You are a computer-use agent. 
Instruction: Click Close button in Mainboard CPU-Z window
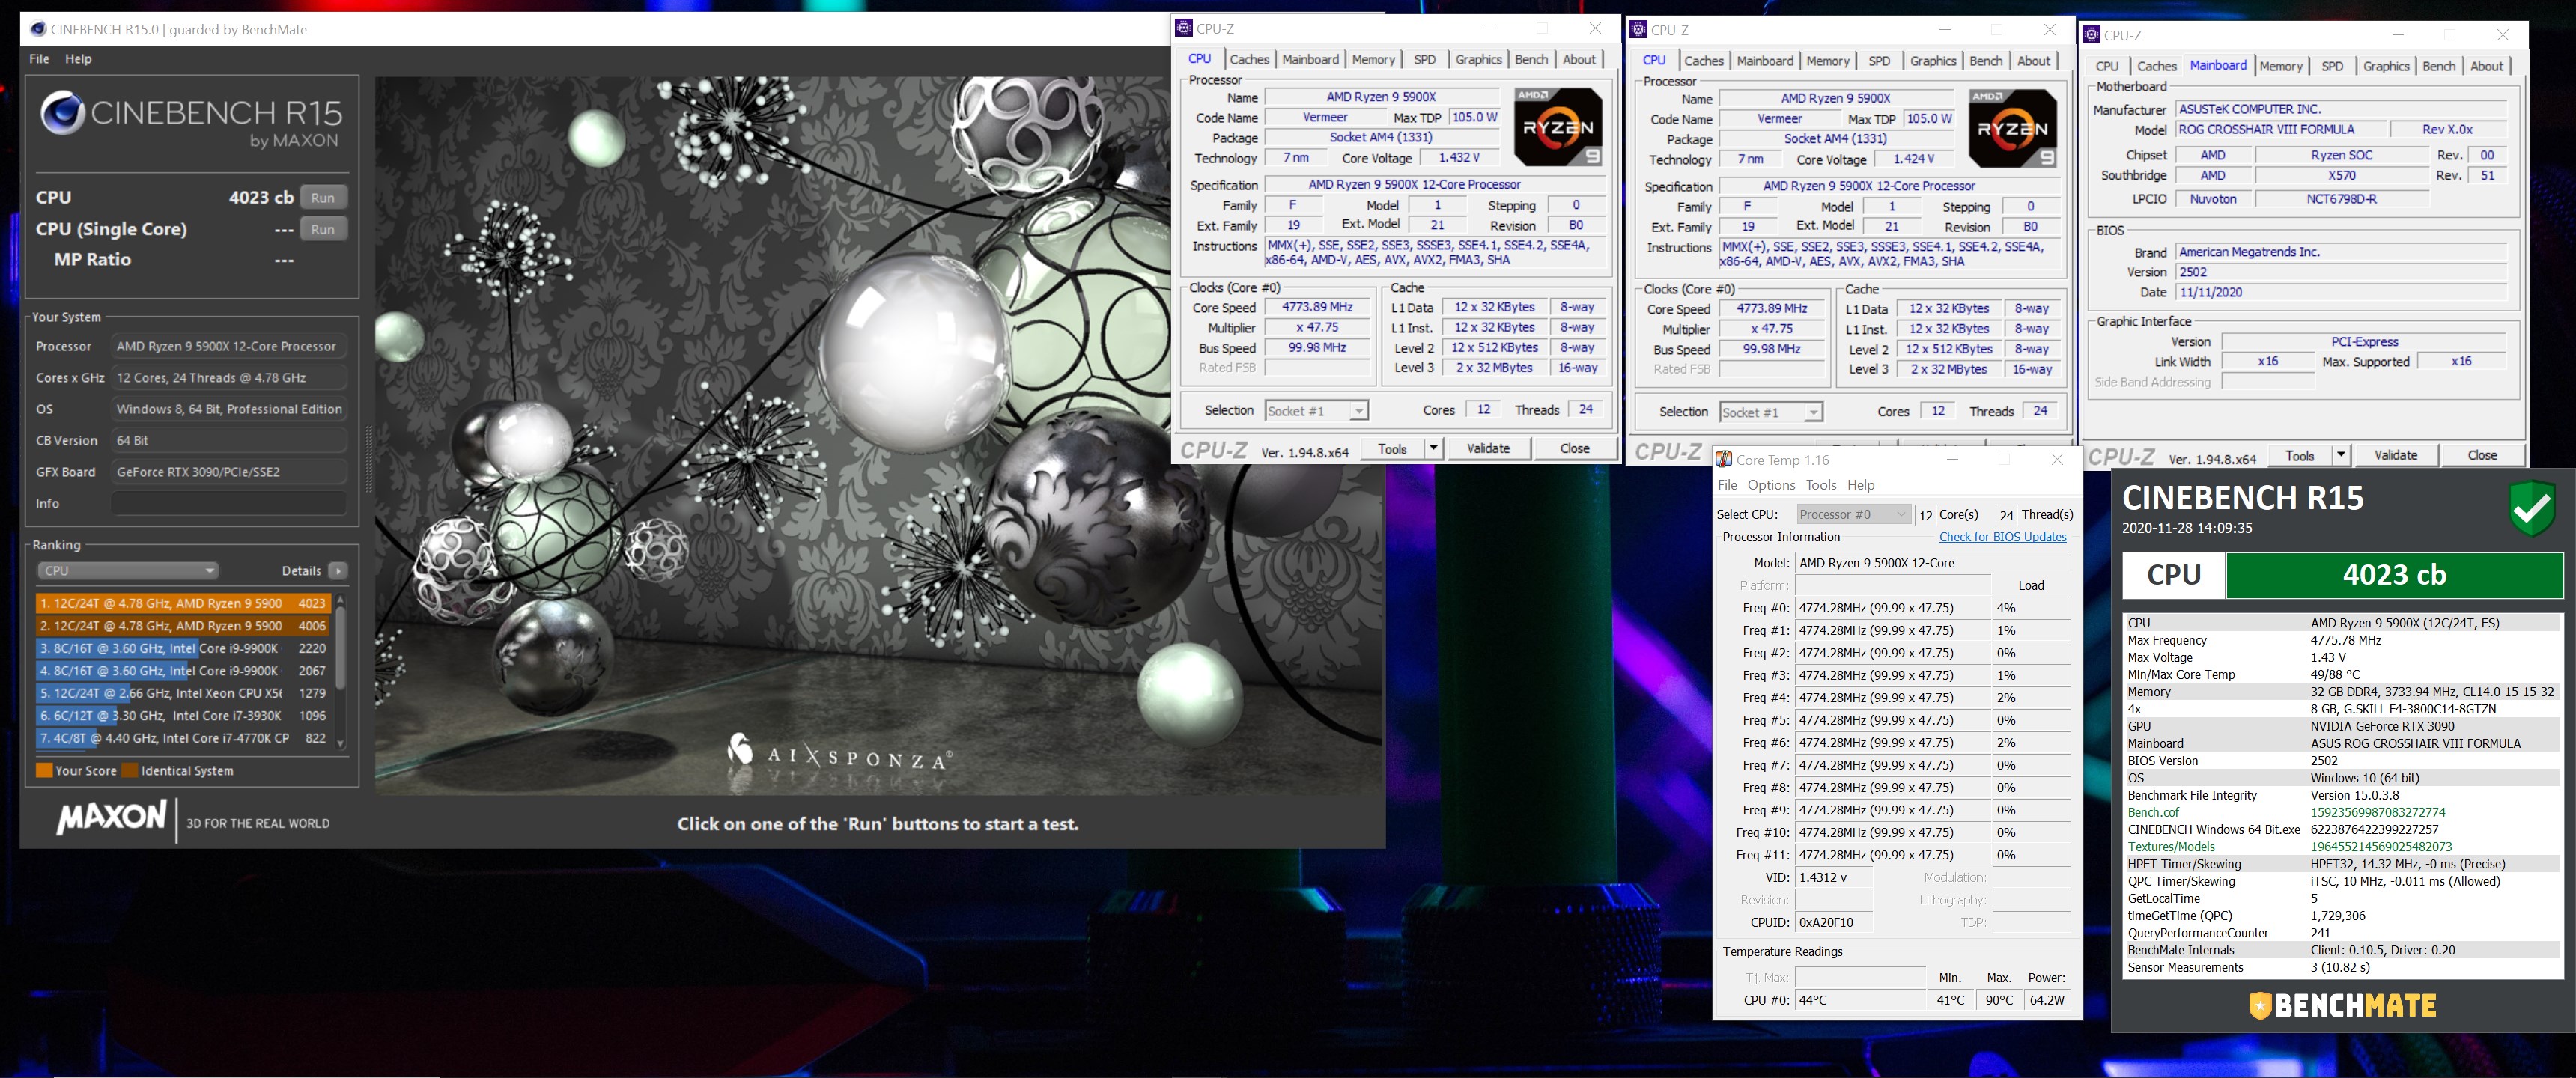point(2482,456)
